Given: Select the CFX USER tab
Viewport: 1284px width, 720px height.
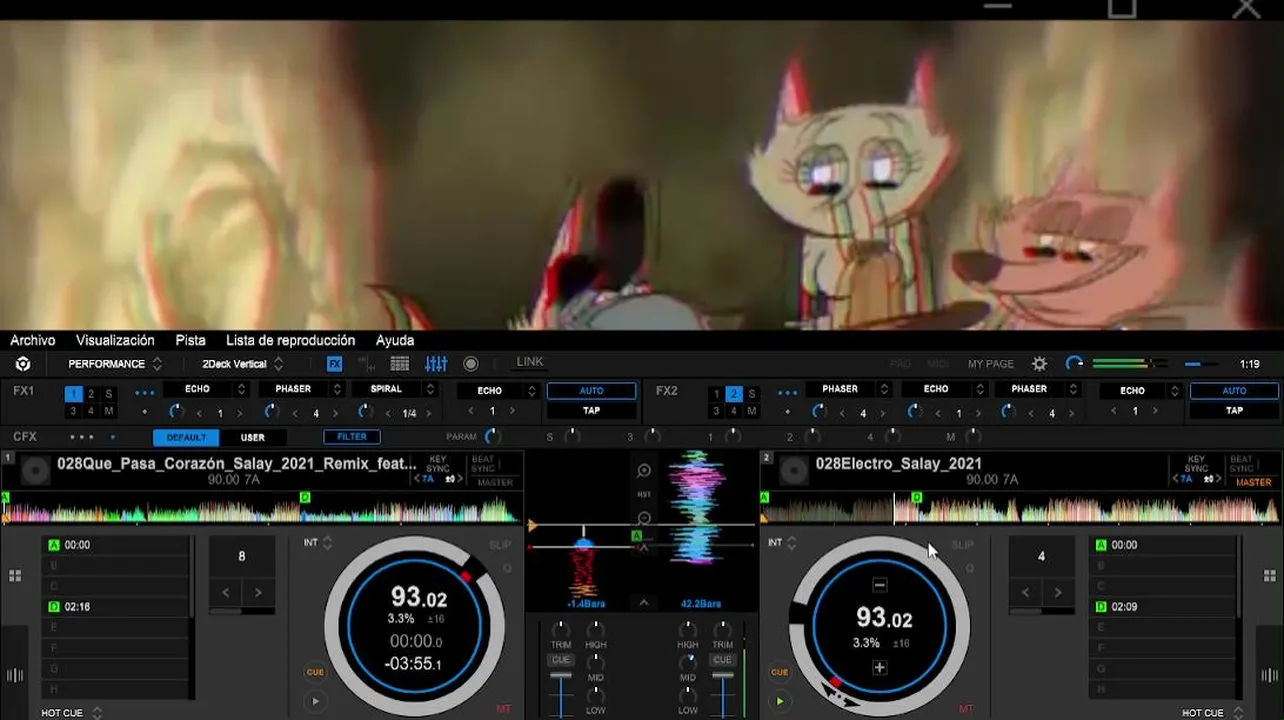Looking at the screenshot, I should click(253, 437).
